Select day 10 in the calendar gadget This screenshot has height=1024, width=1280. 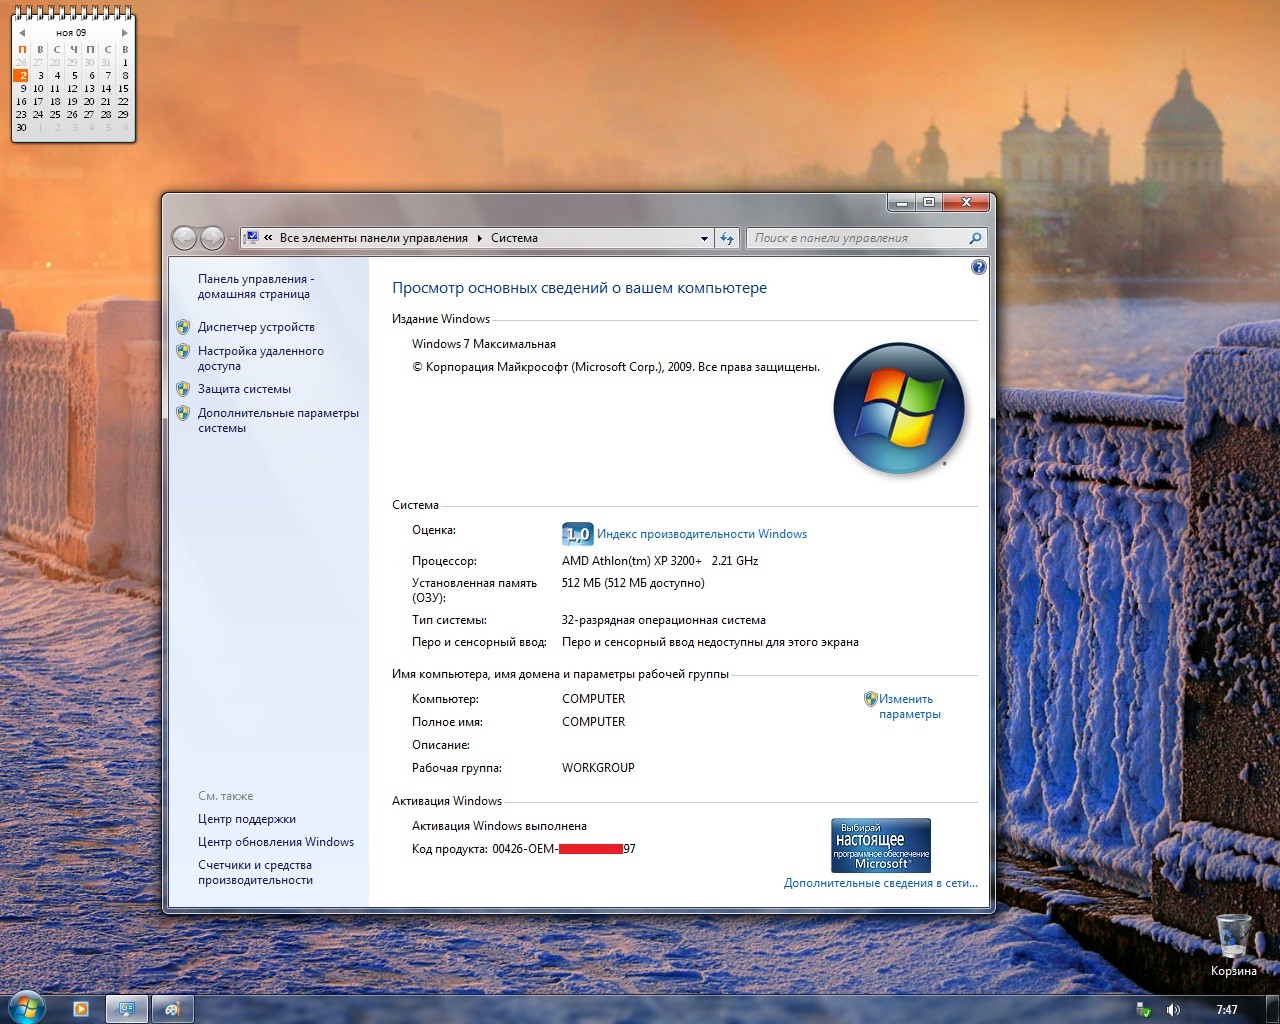[38, 88]
